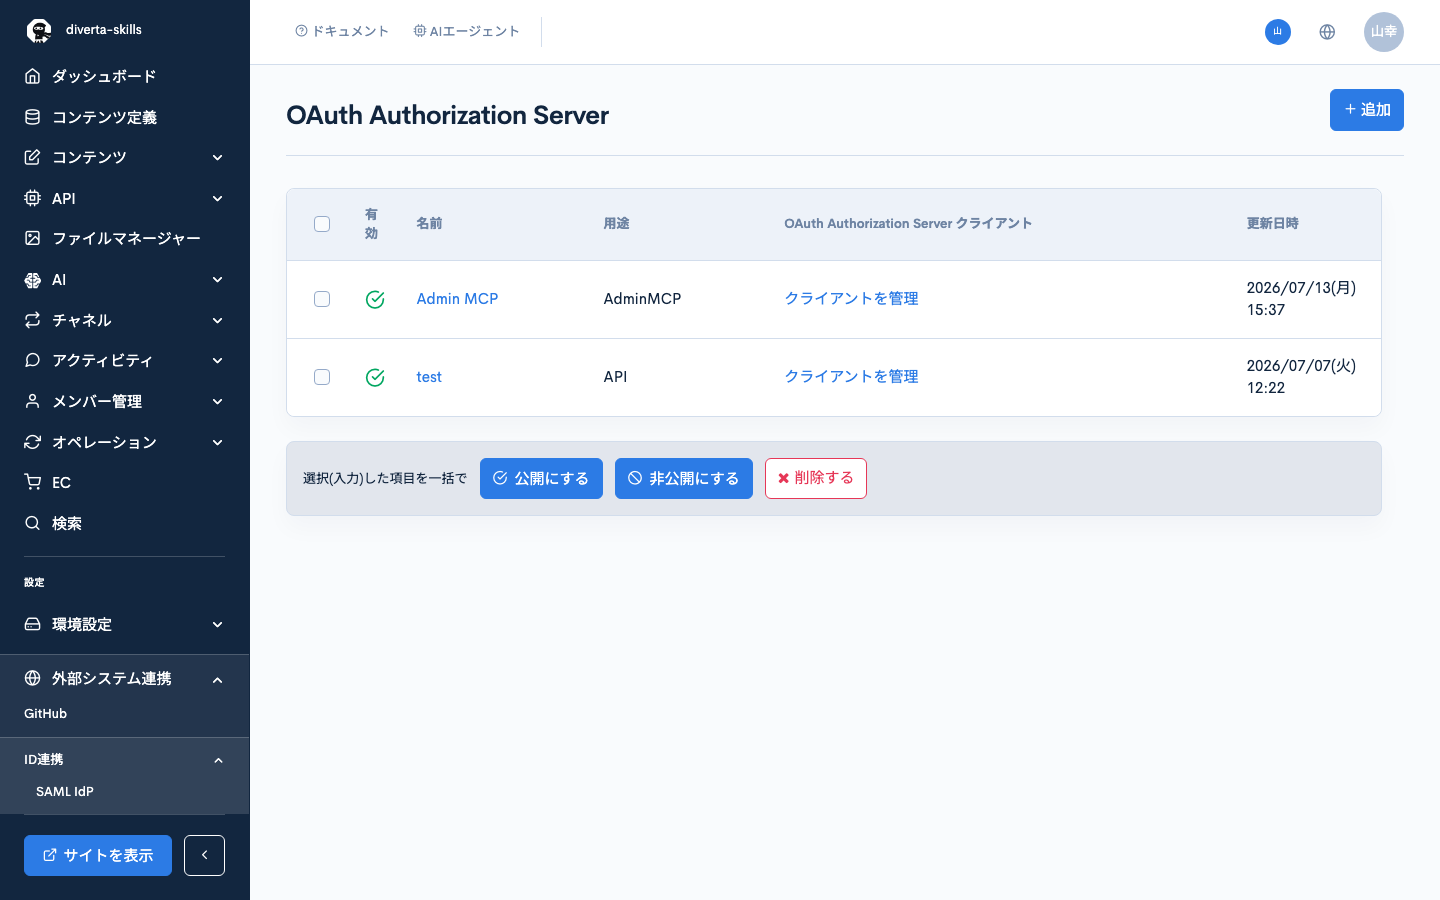Click the EC shopping cart icon

coord(33,482)
